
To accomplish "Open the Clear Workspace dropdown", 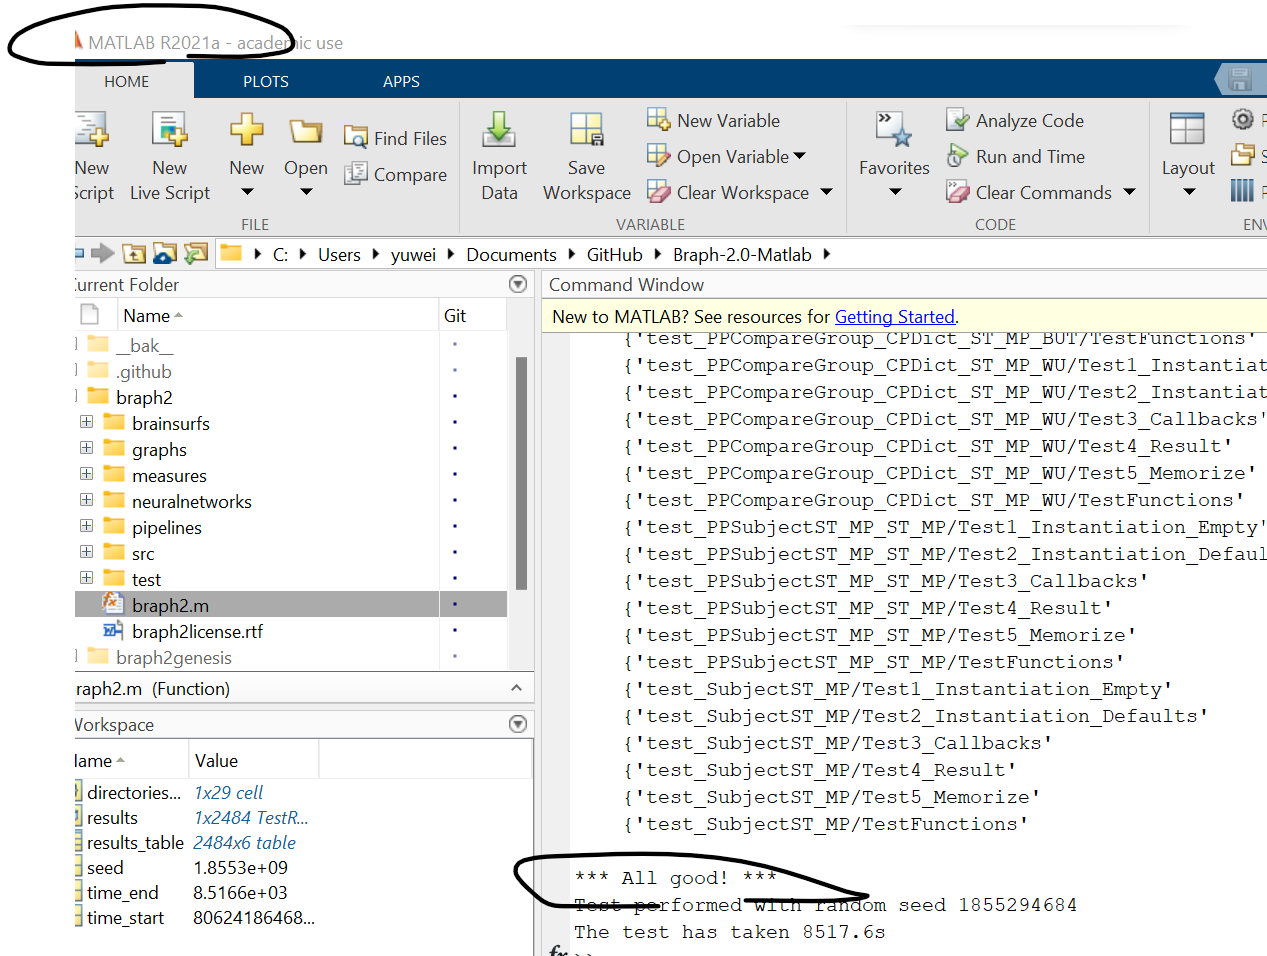I will [x=825, y=192].
